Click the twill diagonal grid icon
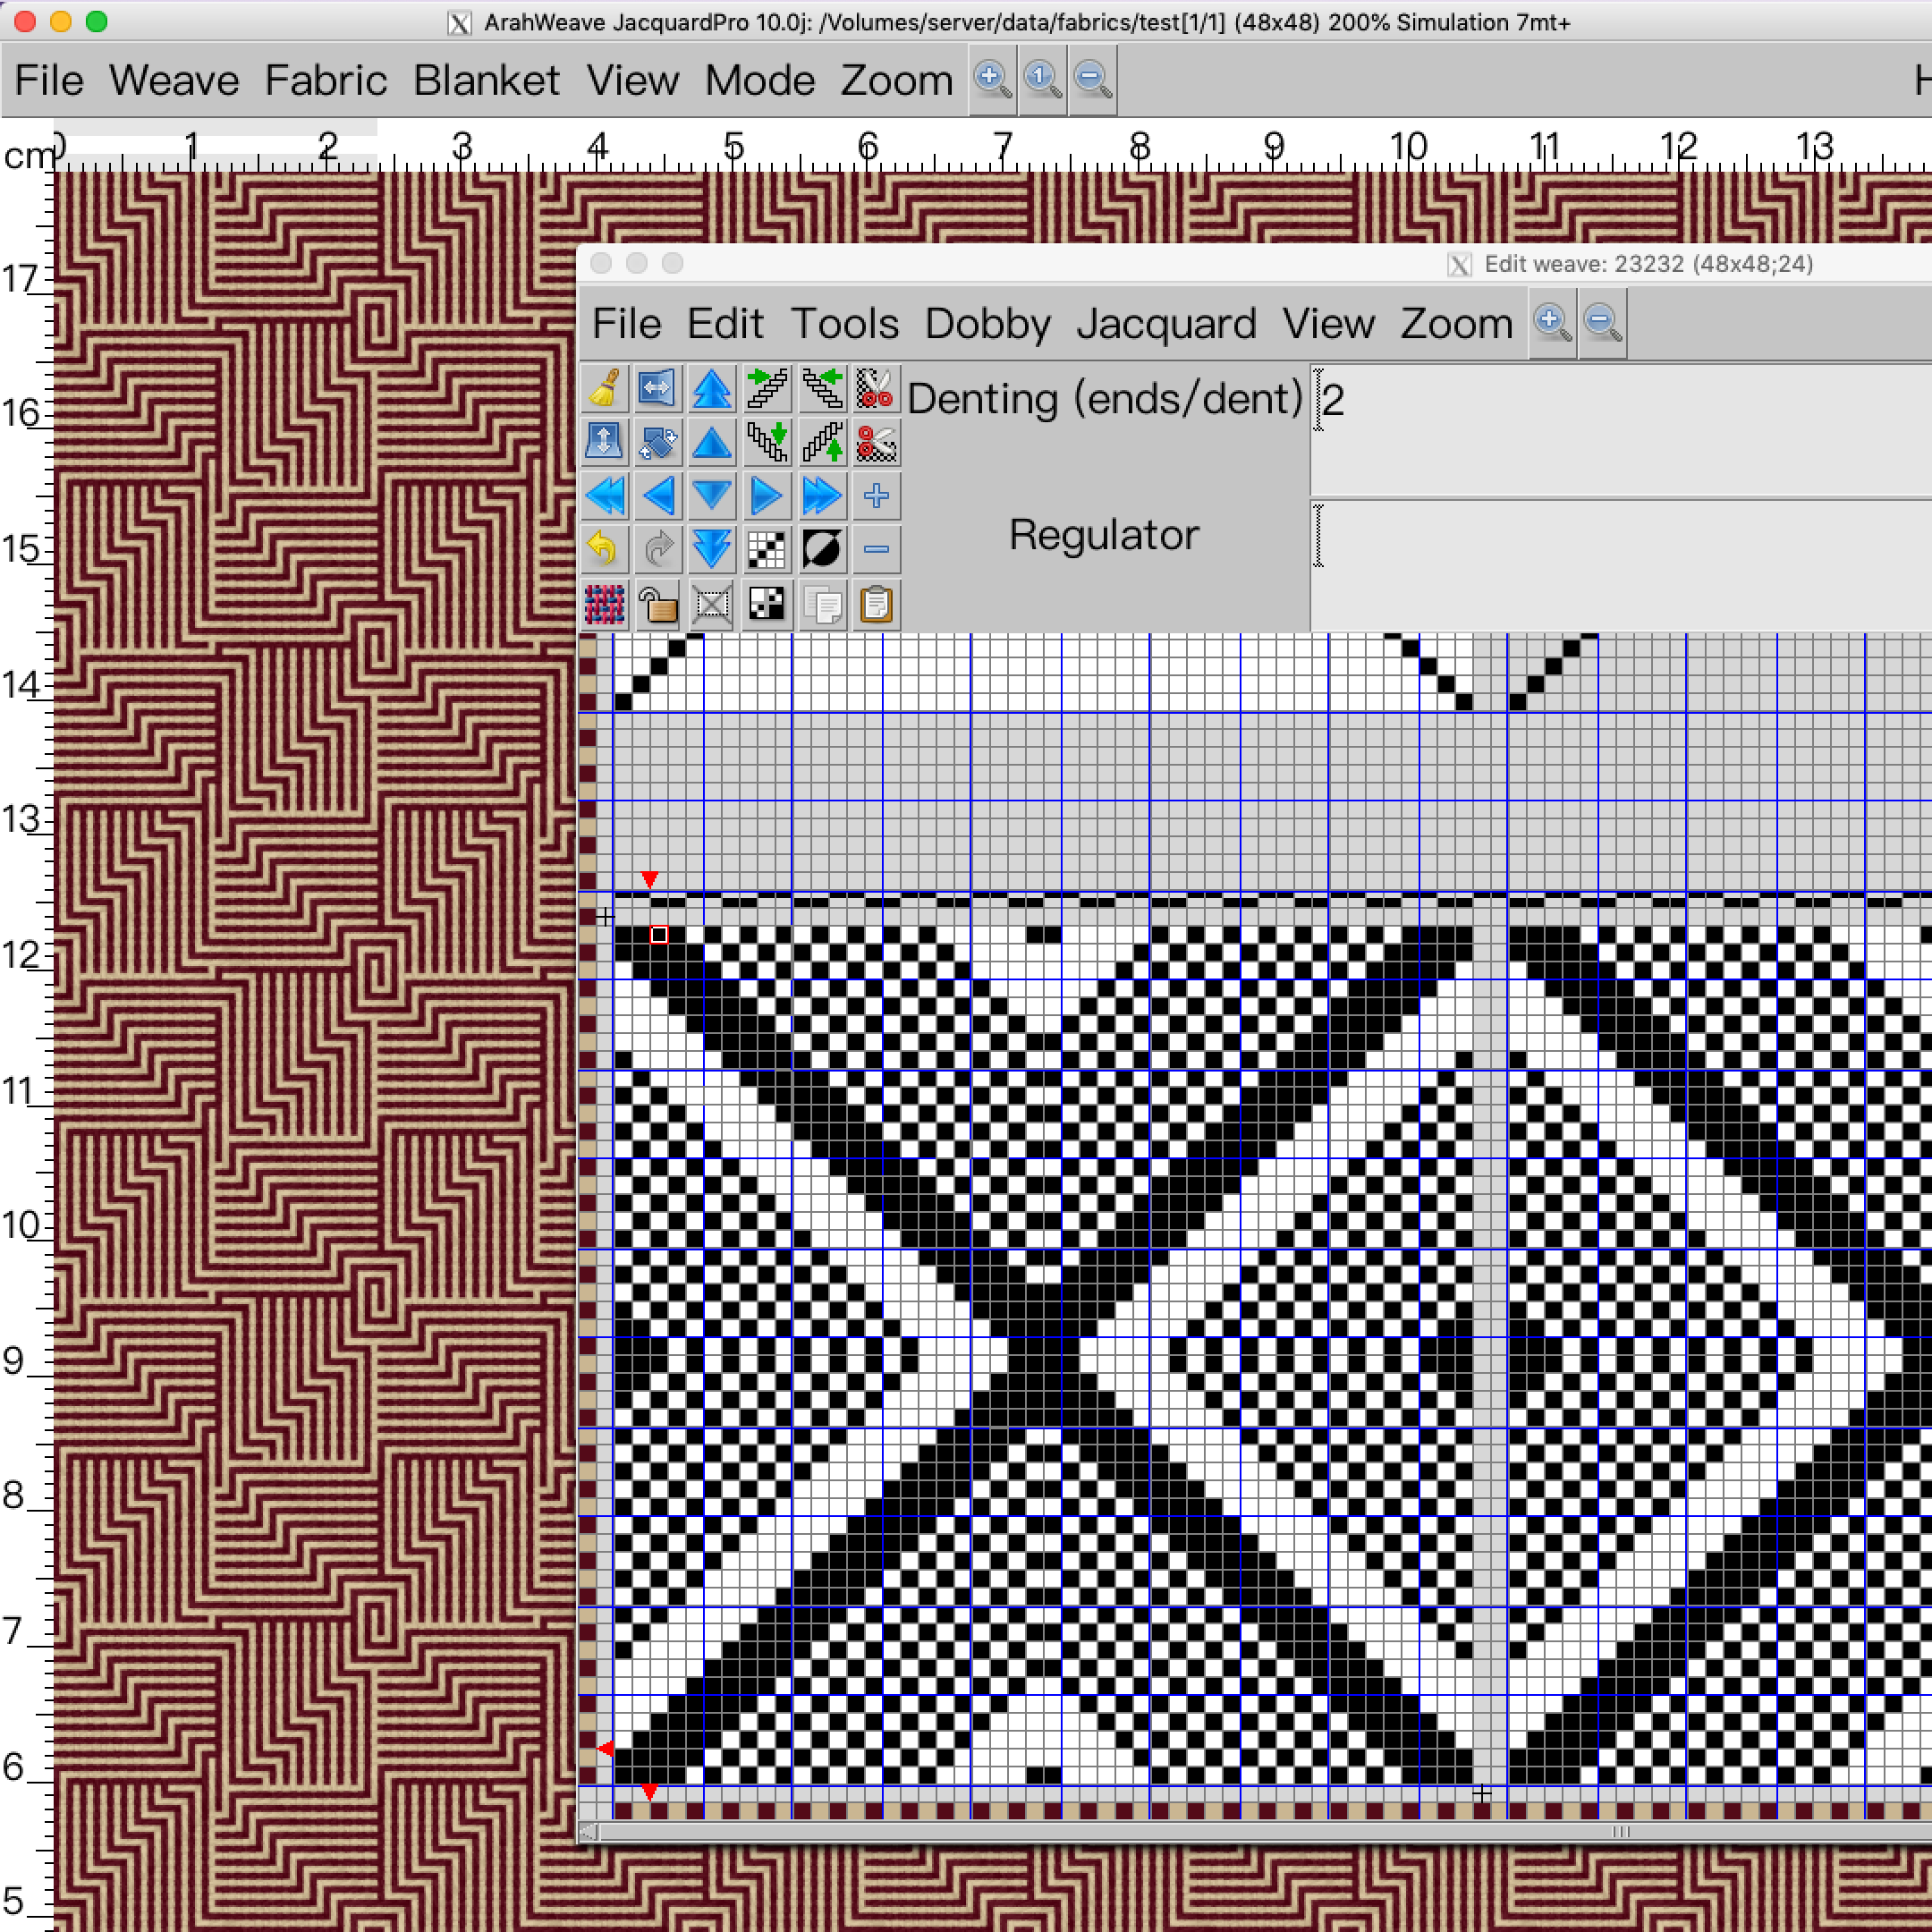The width and height of the screenshot is (1932, 1932). pos(767,550)
